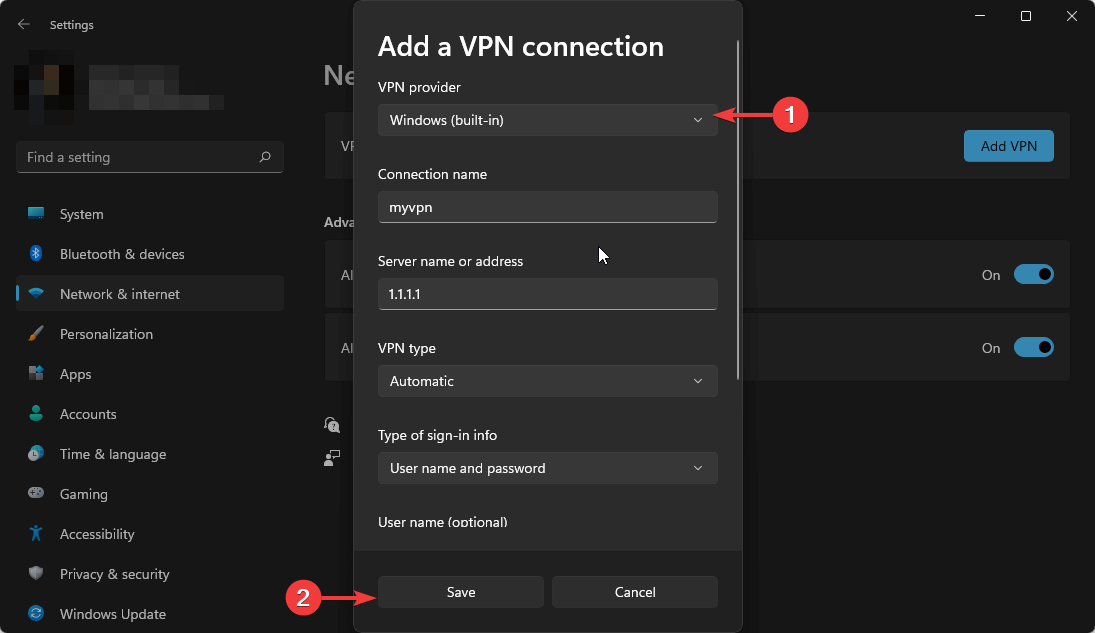Screen dimensions: 1095x633
Task: Open the Type of sign-in info dropdown
Action: tap(548, 468)
